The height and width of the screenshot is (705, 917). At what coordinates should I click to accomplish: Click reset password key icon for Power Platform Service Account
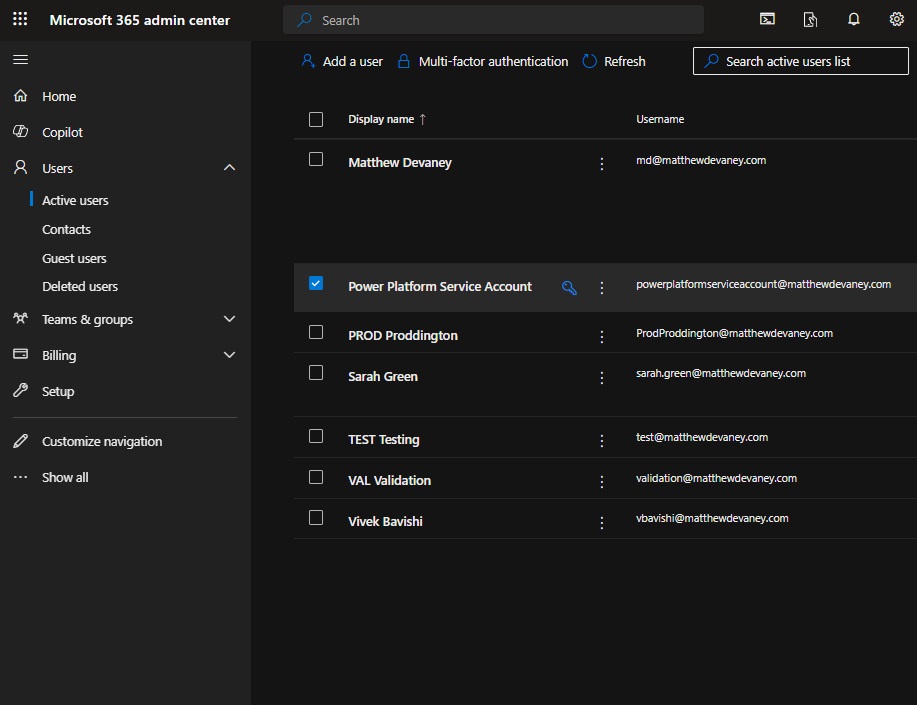tap(569, 287)
